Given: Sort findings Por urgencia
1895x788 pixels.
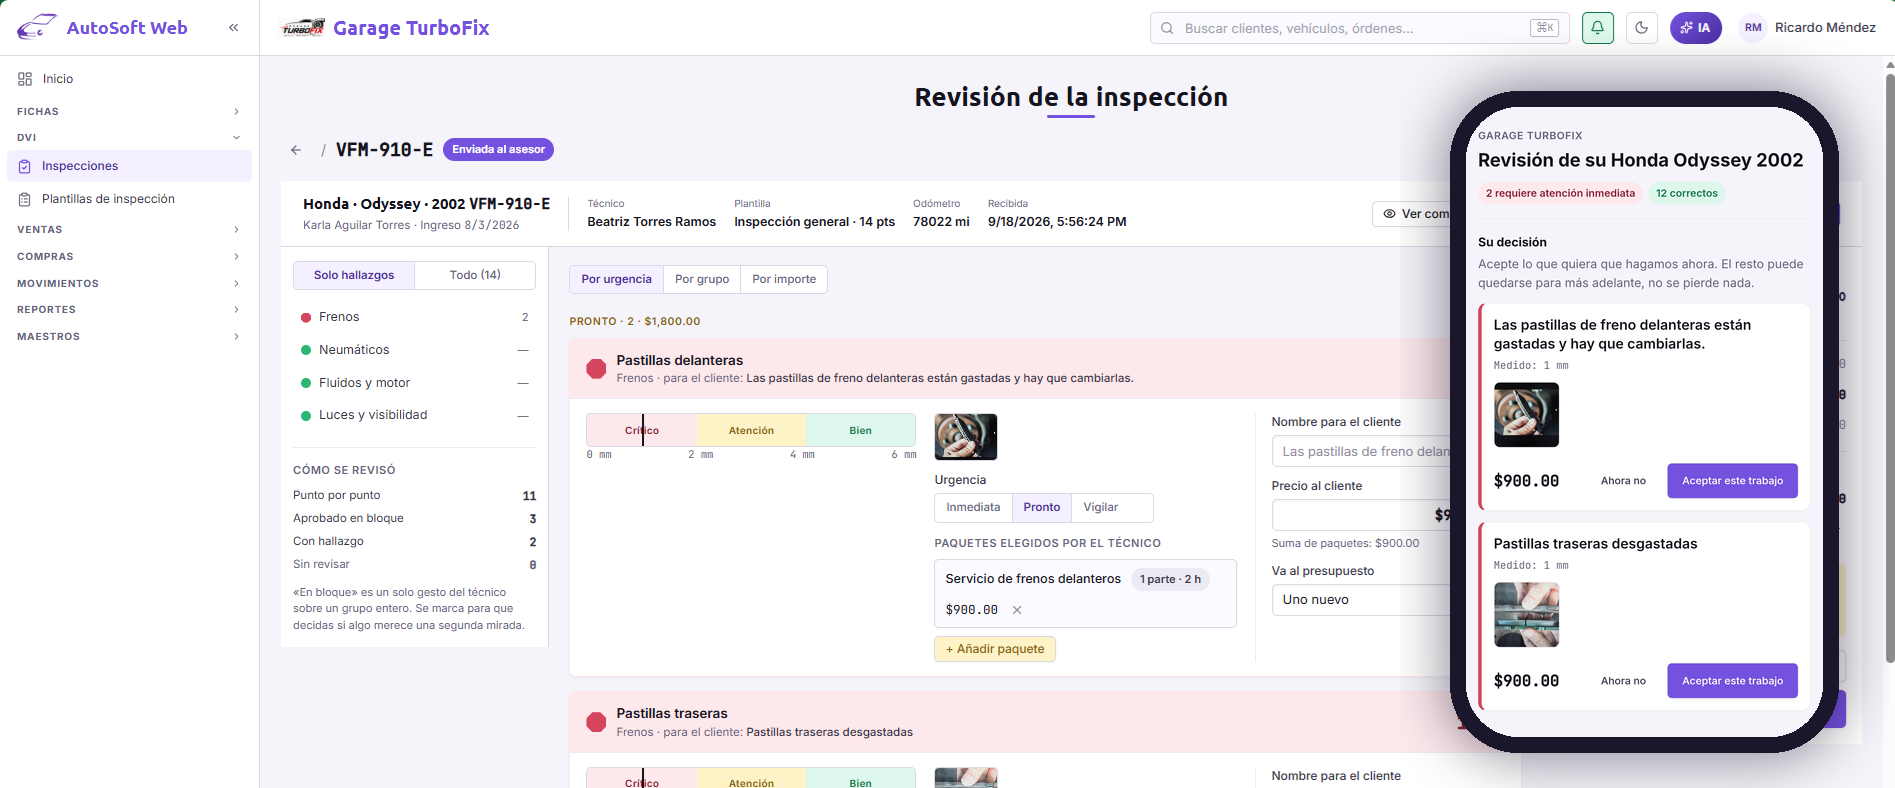Looking at the screenshot, I should 616,279.
